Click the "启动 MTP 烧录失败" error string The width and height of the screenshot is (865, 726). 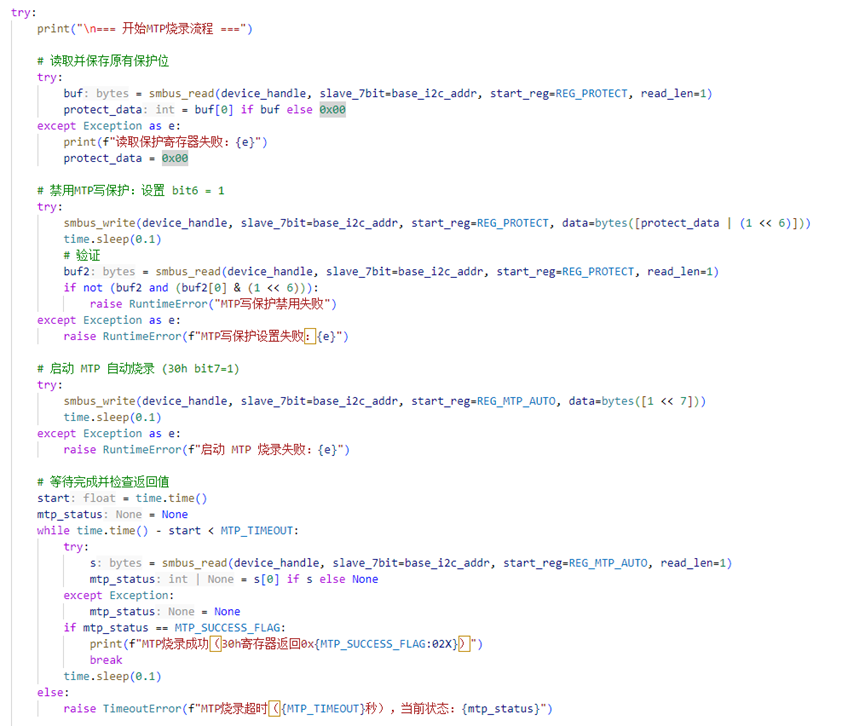[269, 450]
